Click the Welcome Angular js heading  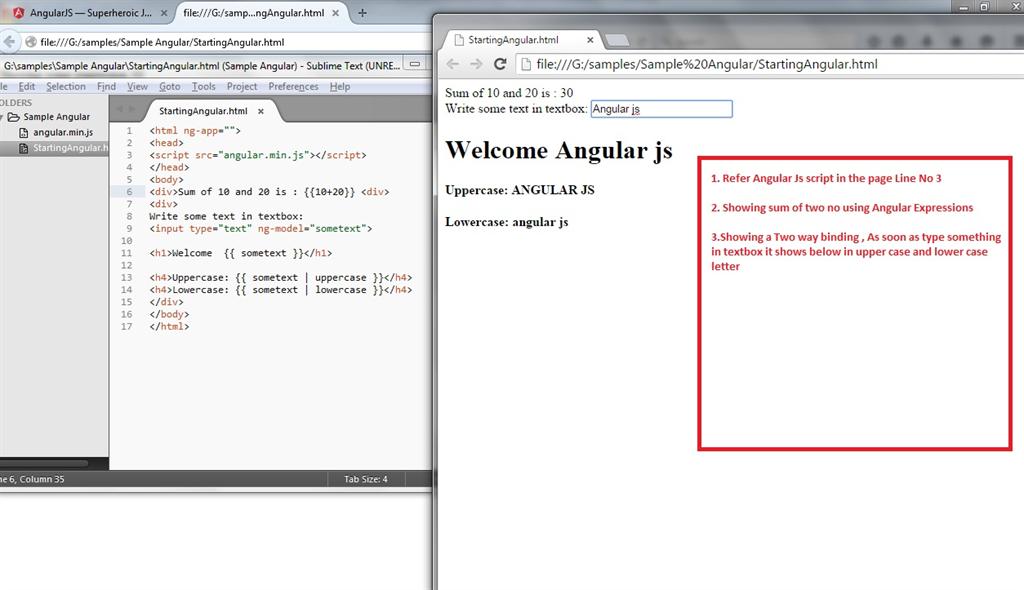click(559, 150)
